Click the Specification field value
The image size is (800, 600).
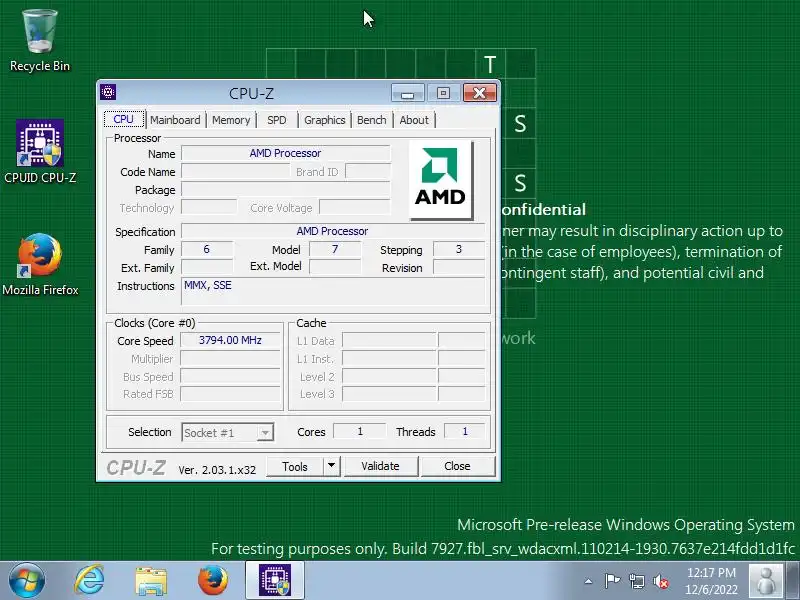click(333, 231)
